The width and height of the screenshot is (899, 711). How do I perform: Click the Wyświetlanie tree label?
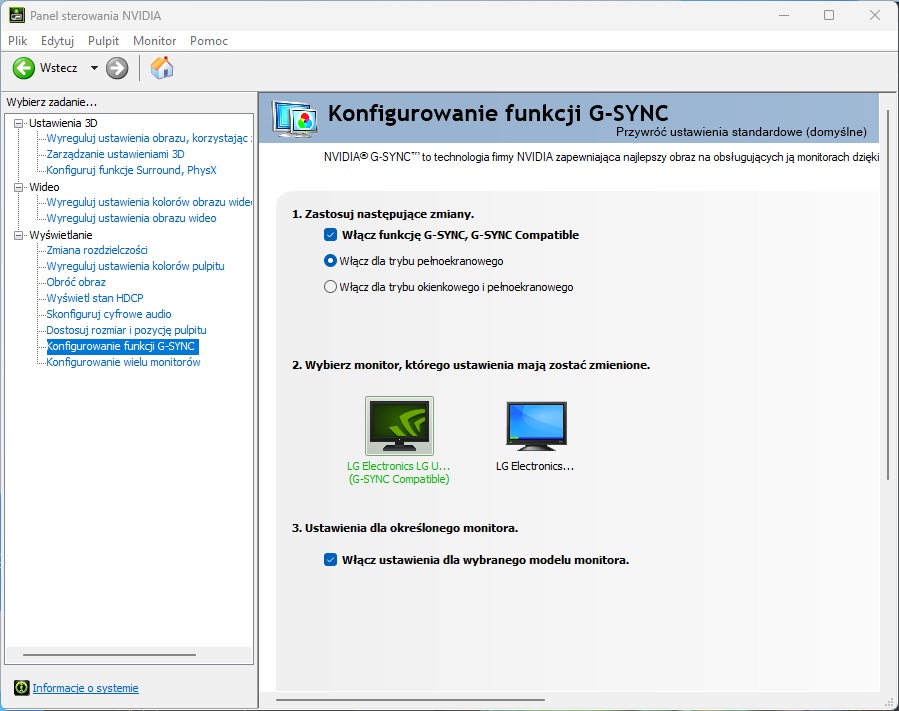[61, 235]
